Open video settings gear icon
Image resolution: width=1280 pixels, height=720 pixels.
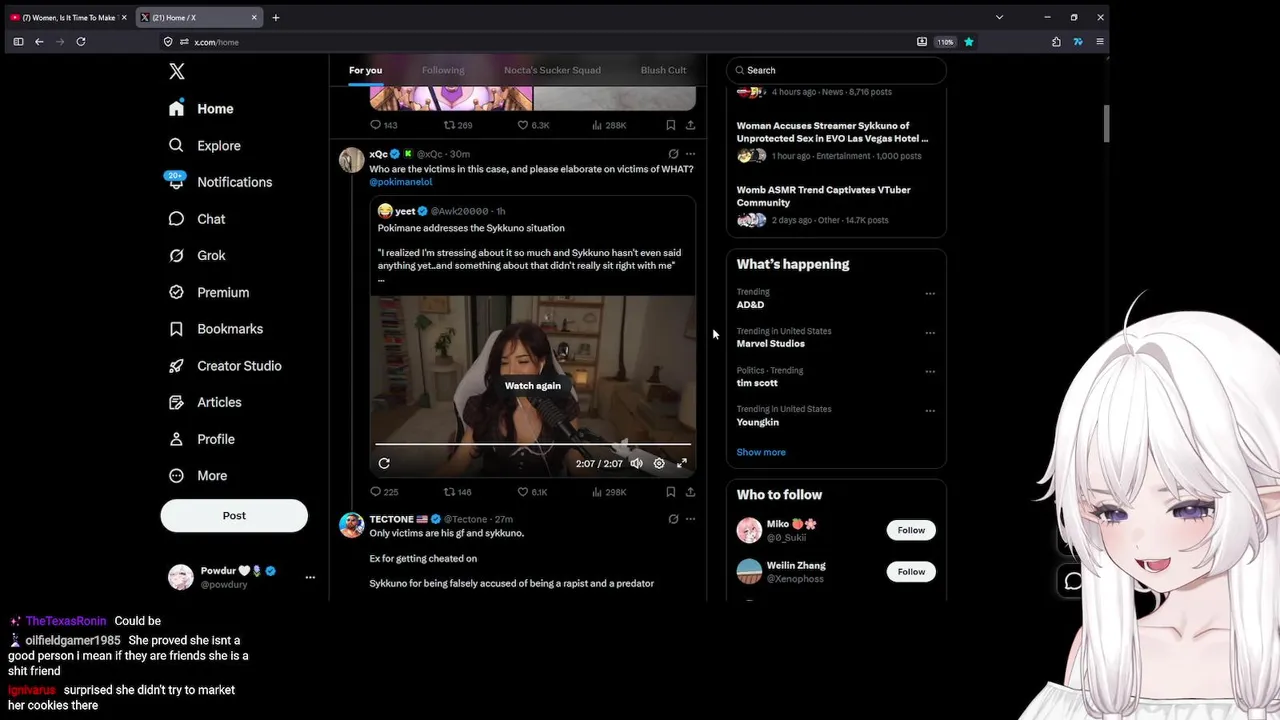click(x=659, y=463)
